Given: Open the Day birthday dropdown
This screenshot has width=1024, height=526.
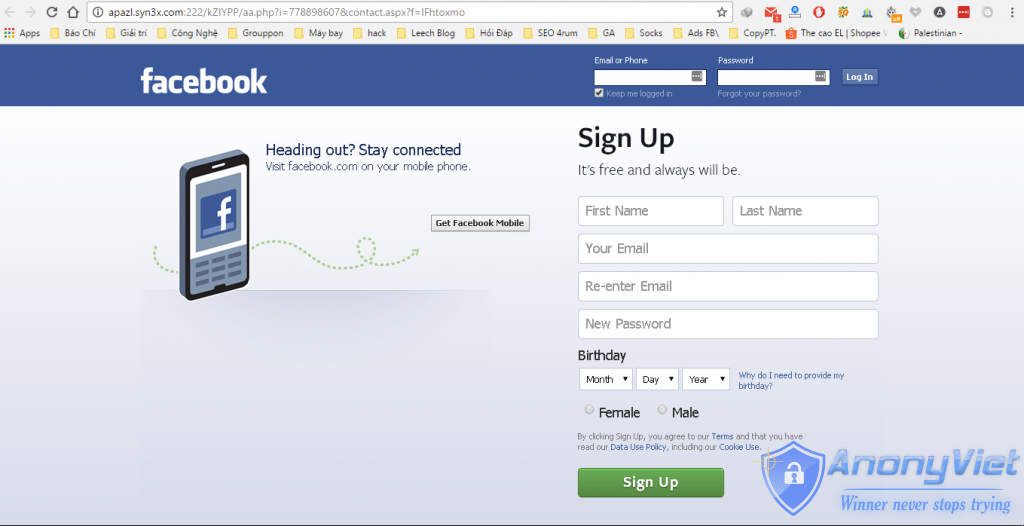Looking at the screenshot, I should point(658,379).
